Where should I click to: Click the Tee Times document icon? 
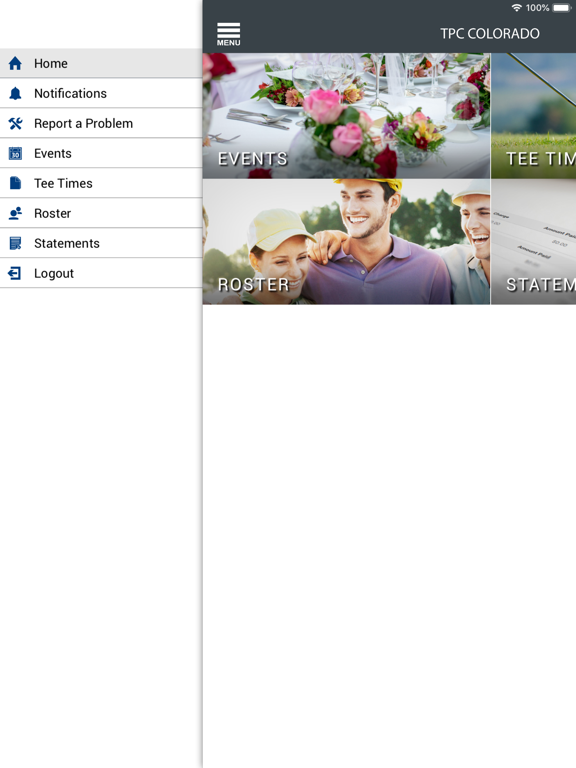tap(15, 183)
